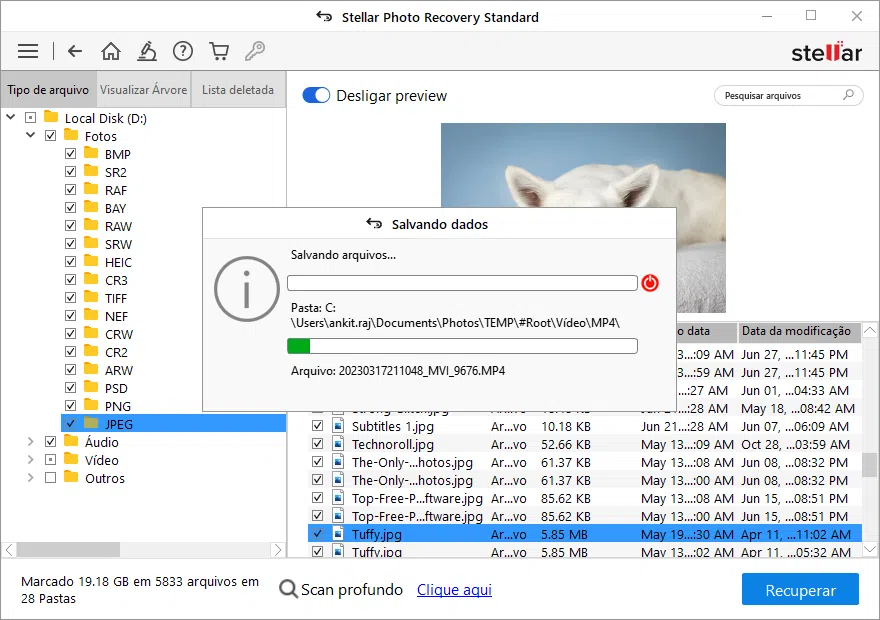Click the Recuperar button
The image size is (880, 620).
coord(800,589)
